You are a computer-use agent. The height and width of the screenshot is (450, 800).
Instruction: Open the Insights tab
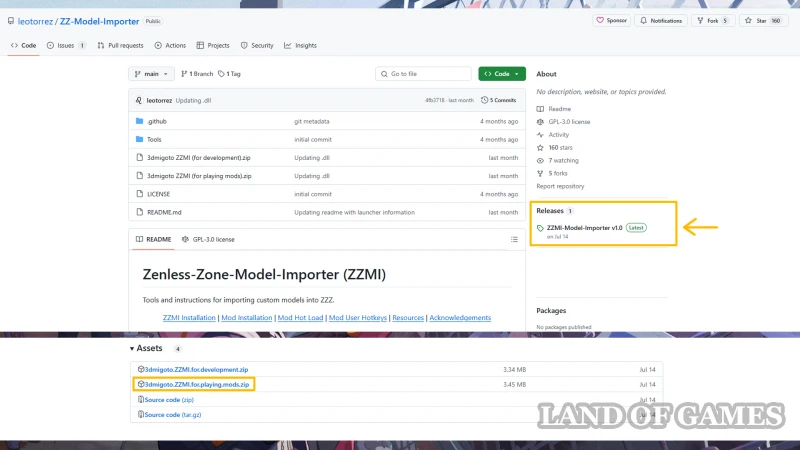(301, 45)
